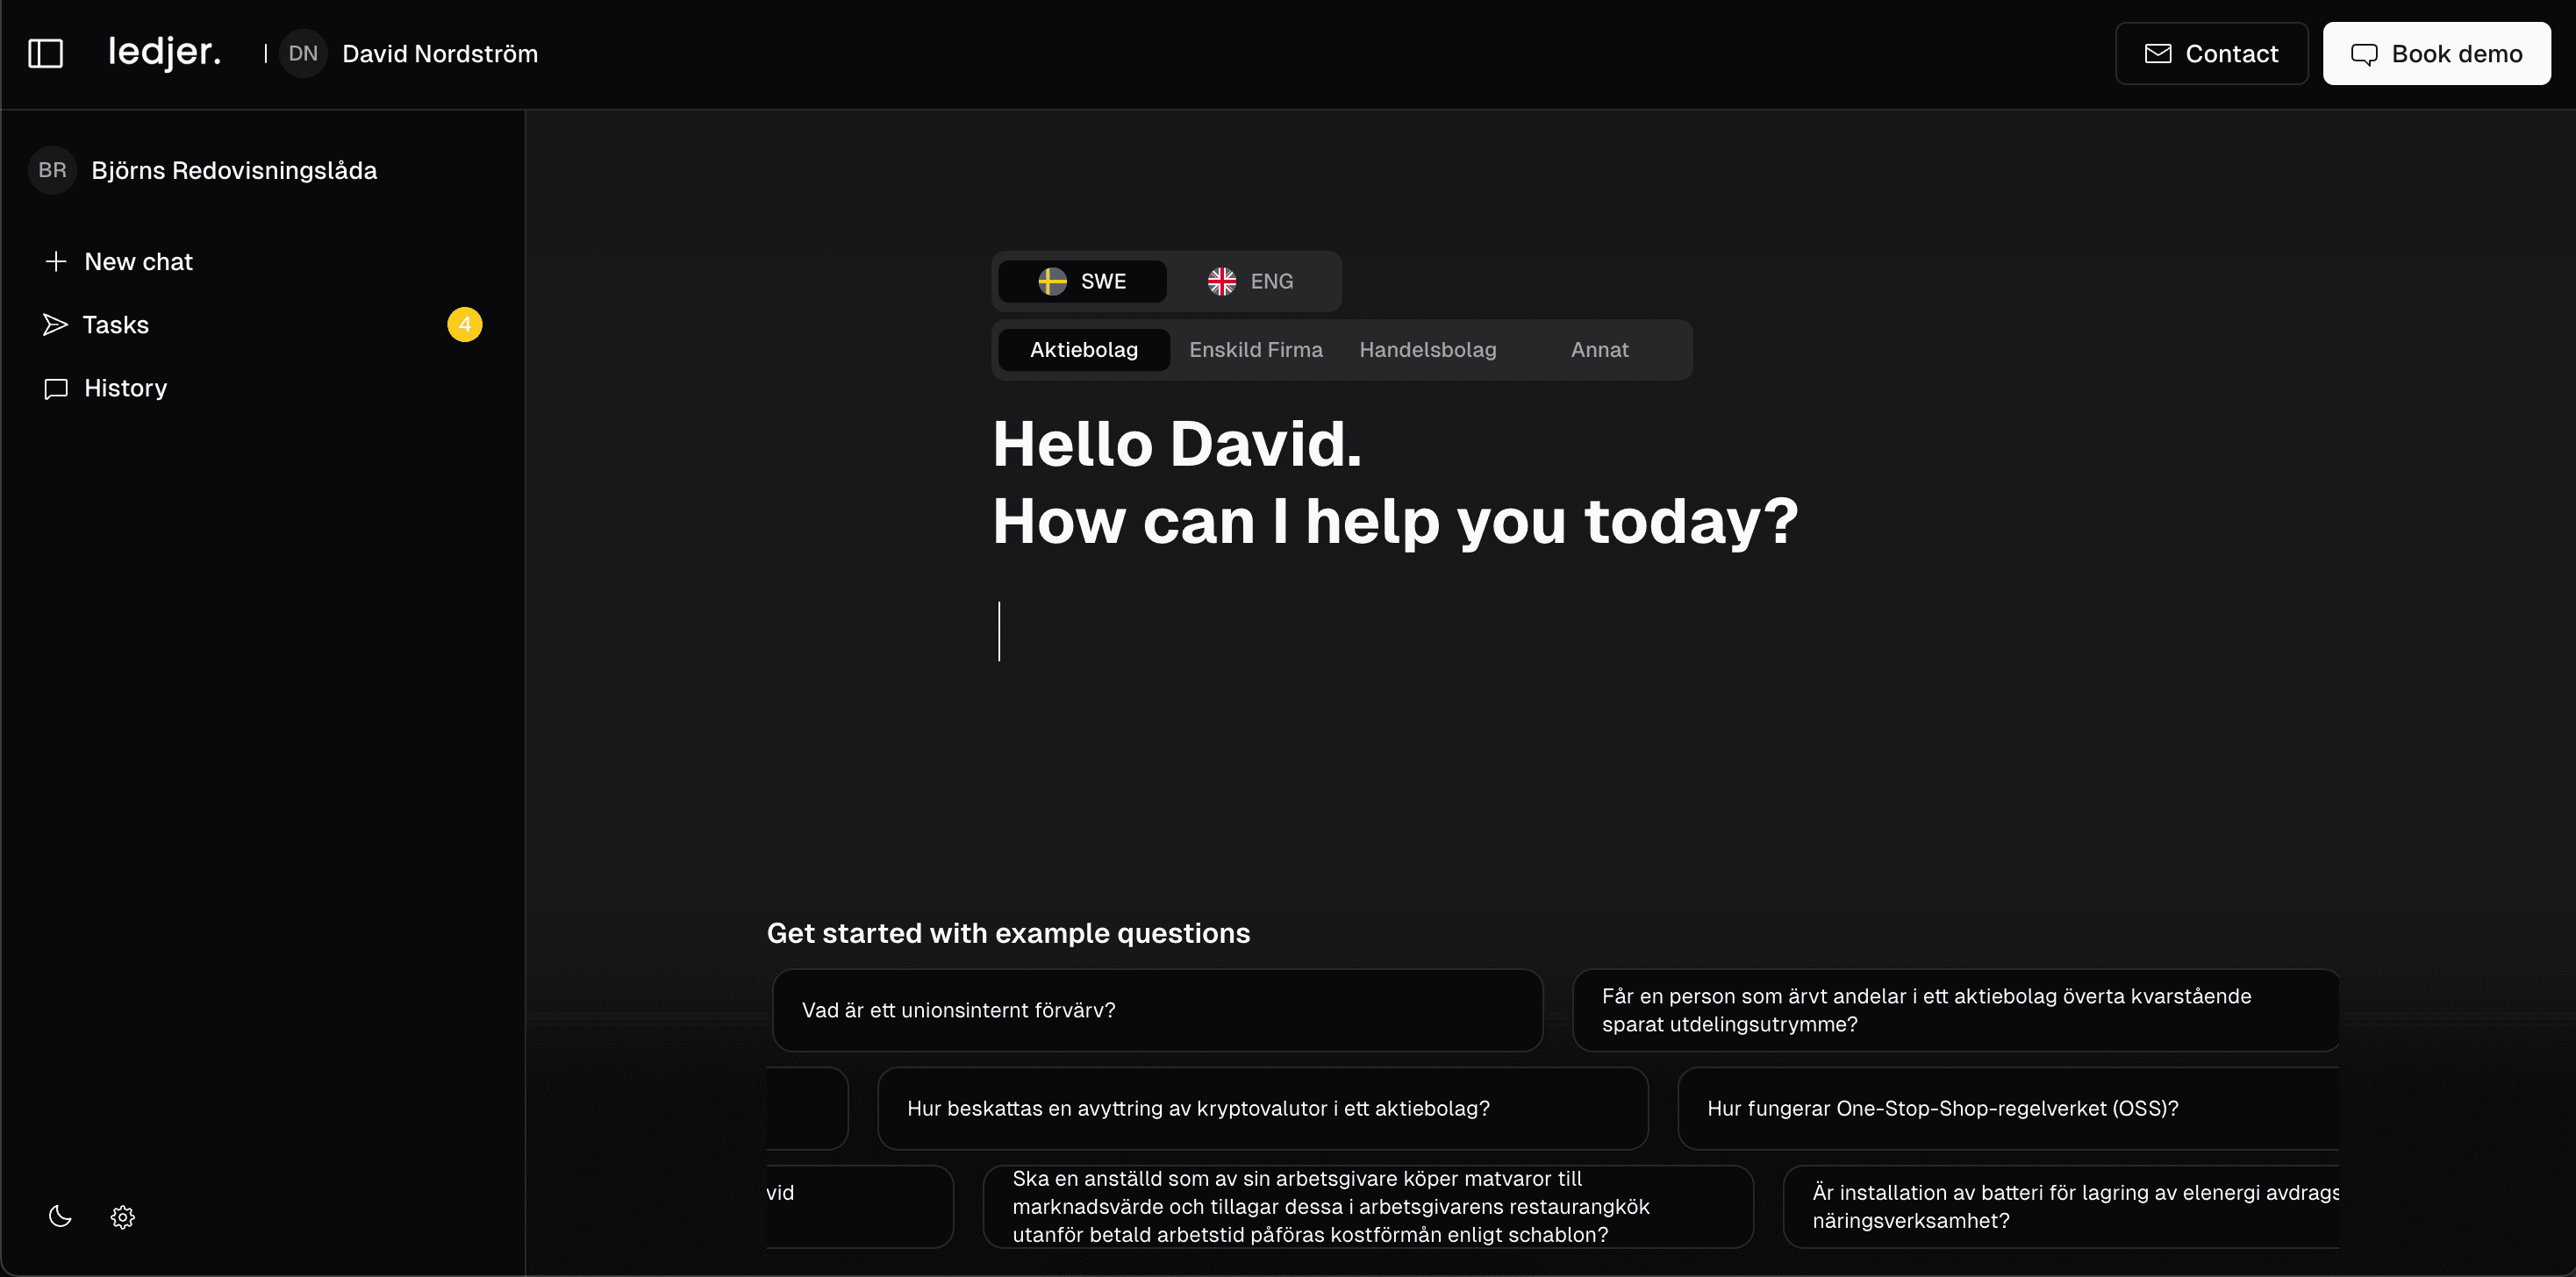The width and height of the screenshot is (2576, 1277).
Task: Click the Tasks icon in sidebar
Action: 54,325
